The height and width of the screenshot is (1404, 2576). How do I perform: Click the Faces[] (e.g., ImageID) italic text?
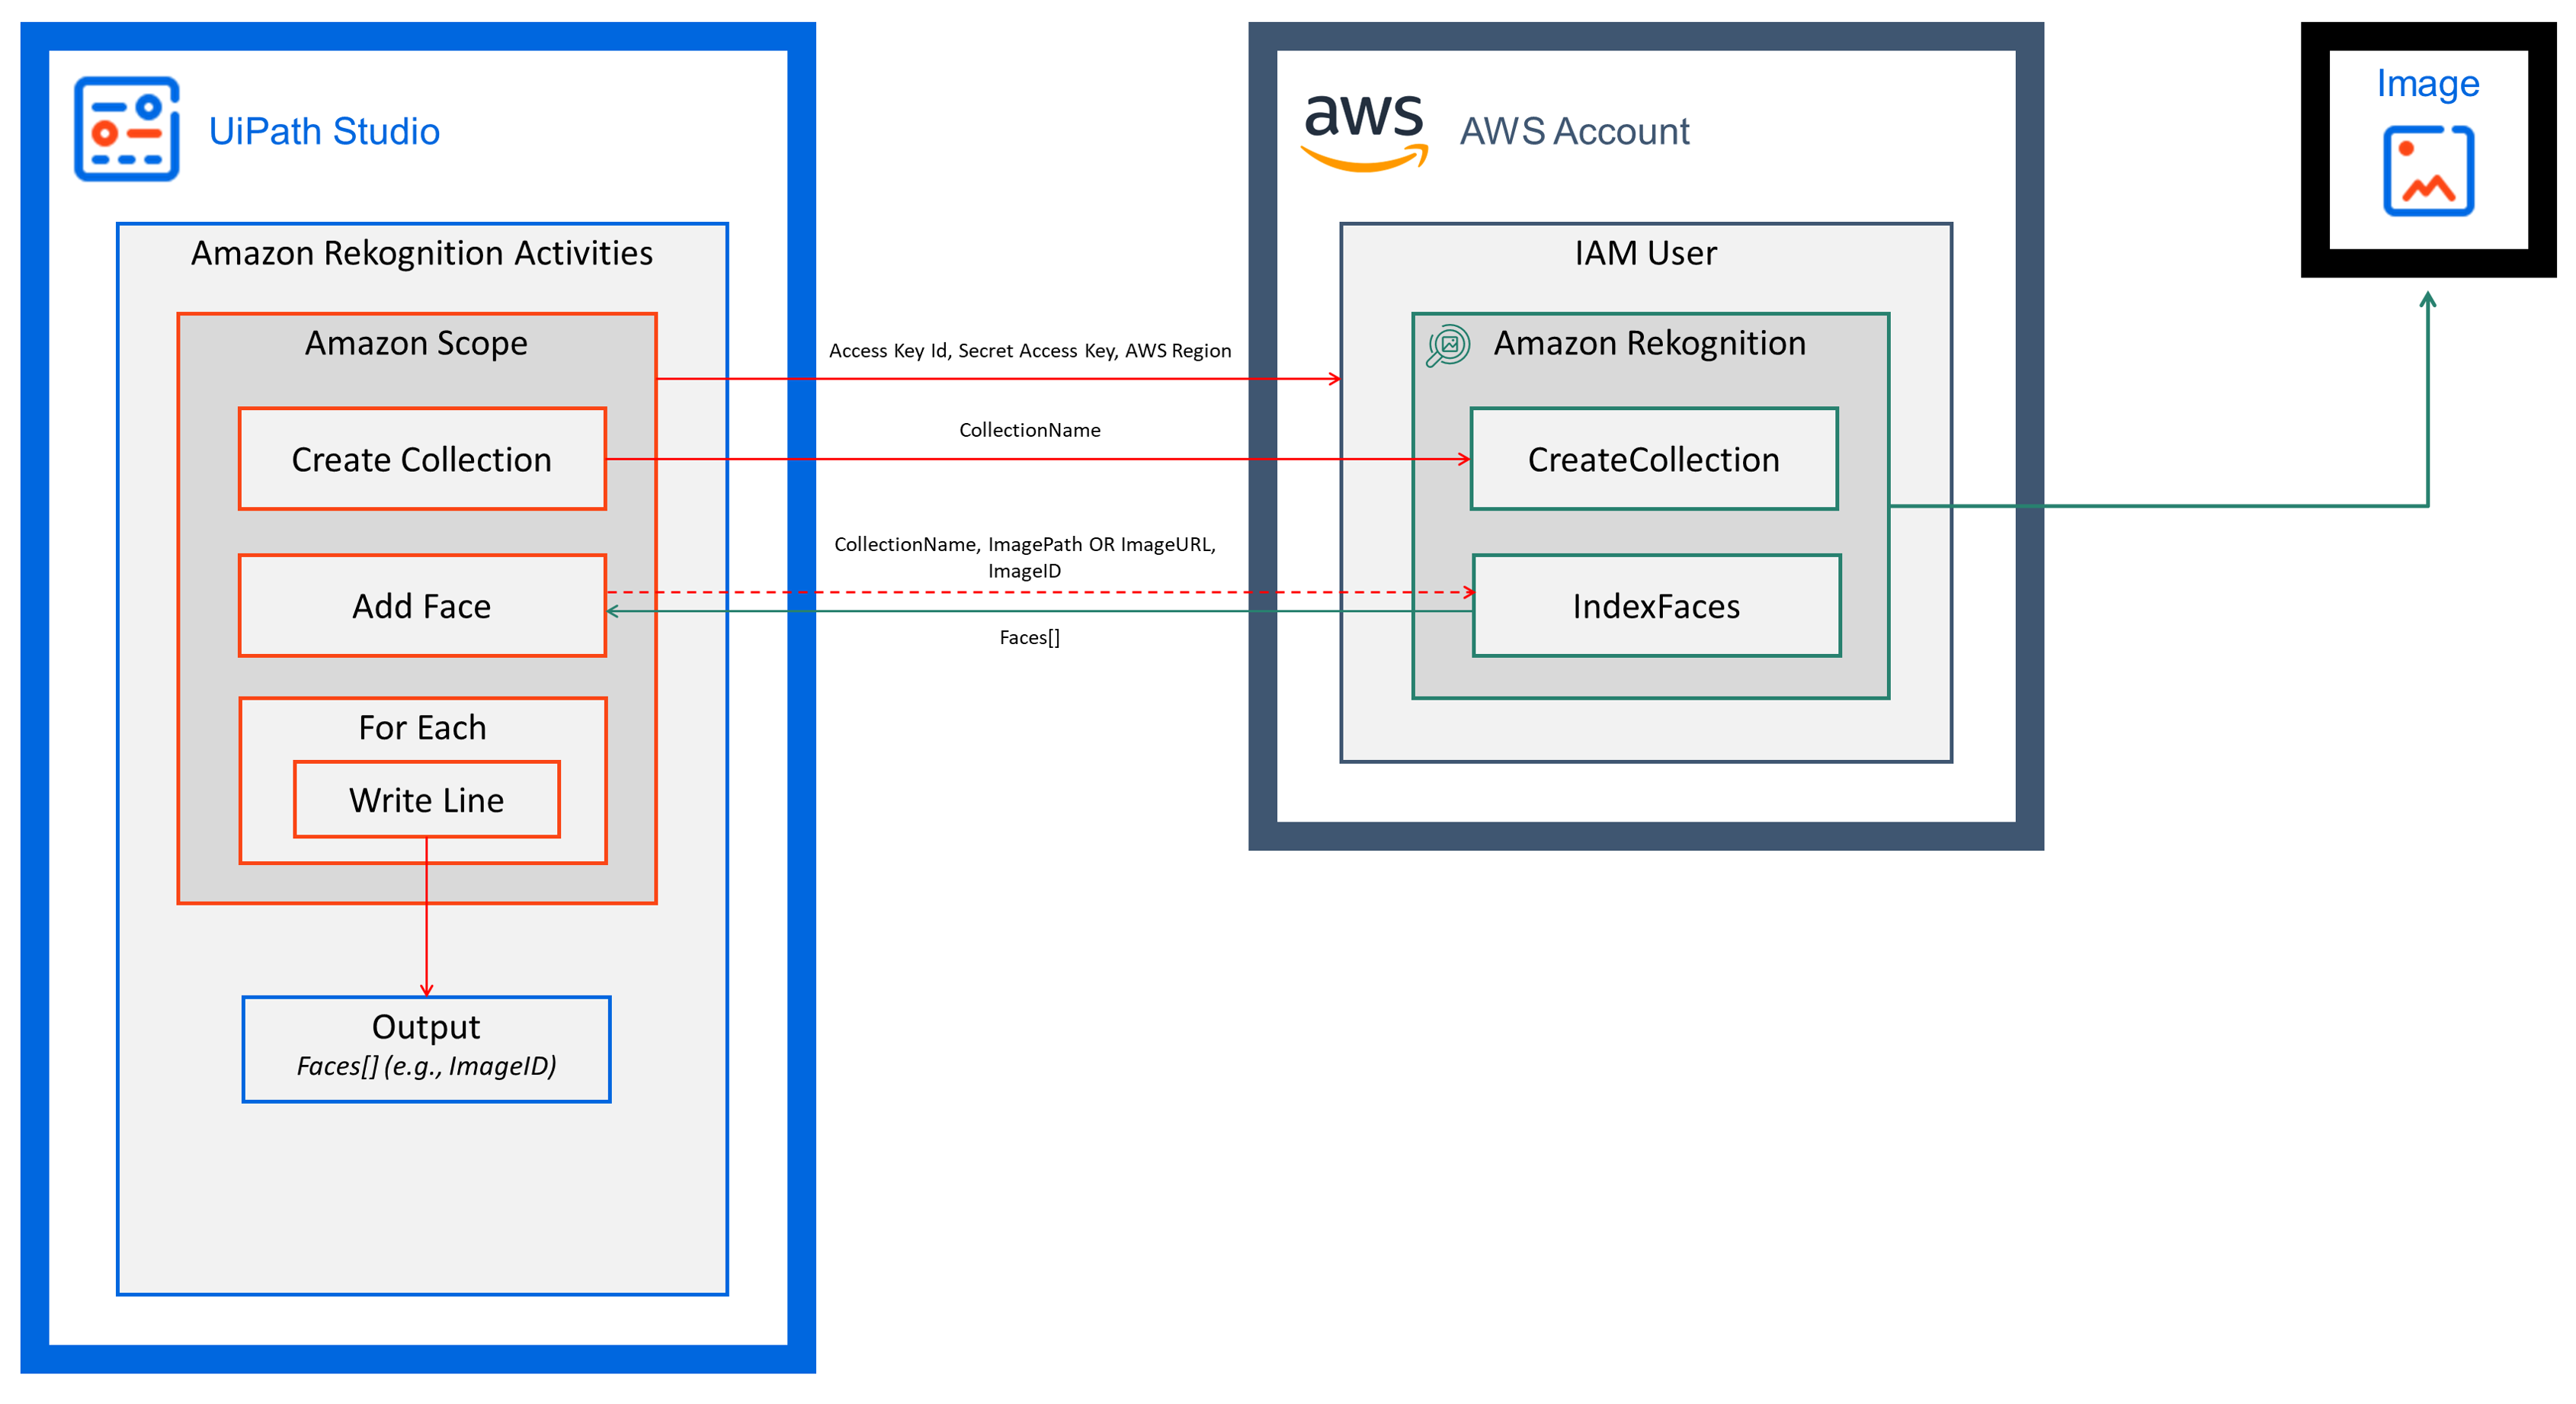427,1066
